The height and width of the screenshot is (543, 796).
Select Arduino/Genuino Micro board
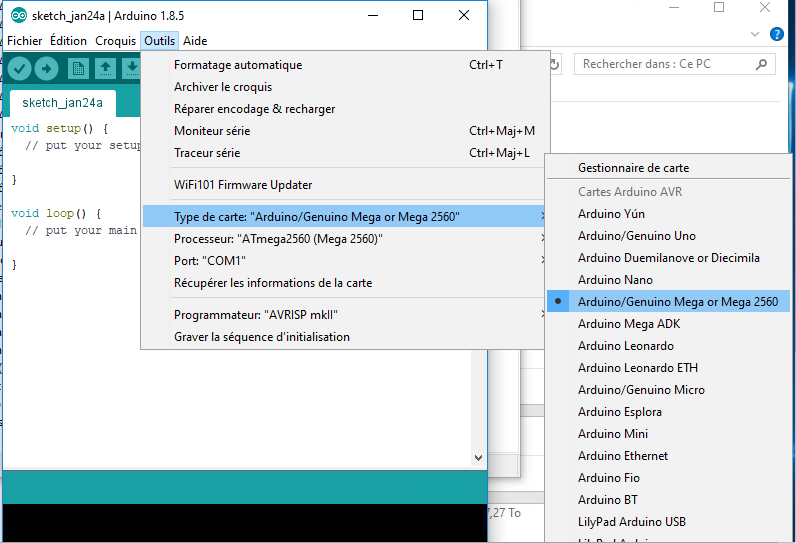[668, 390]
